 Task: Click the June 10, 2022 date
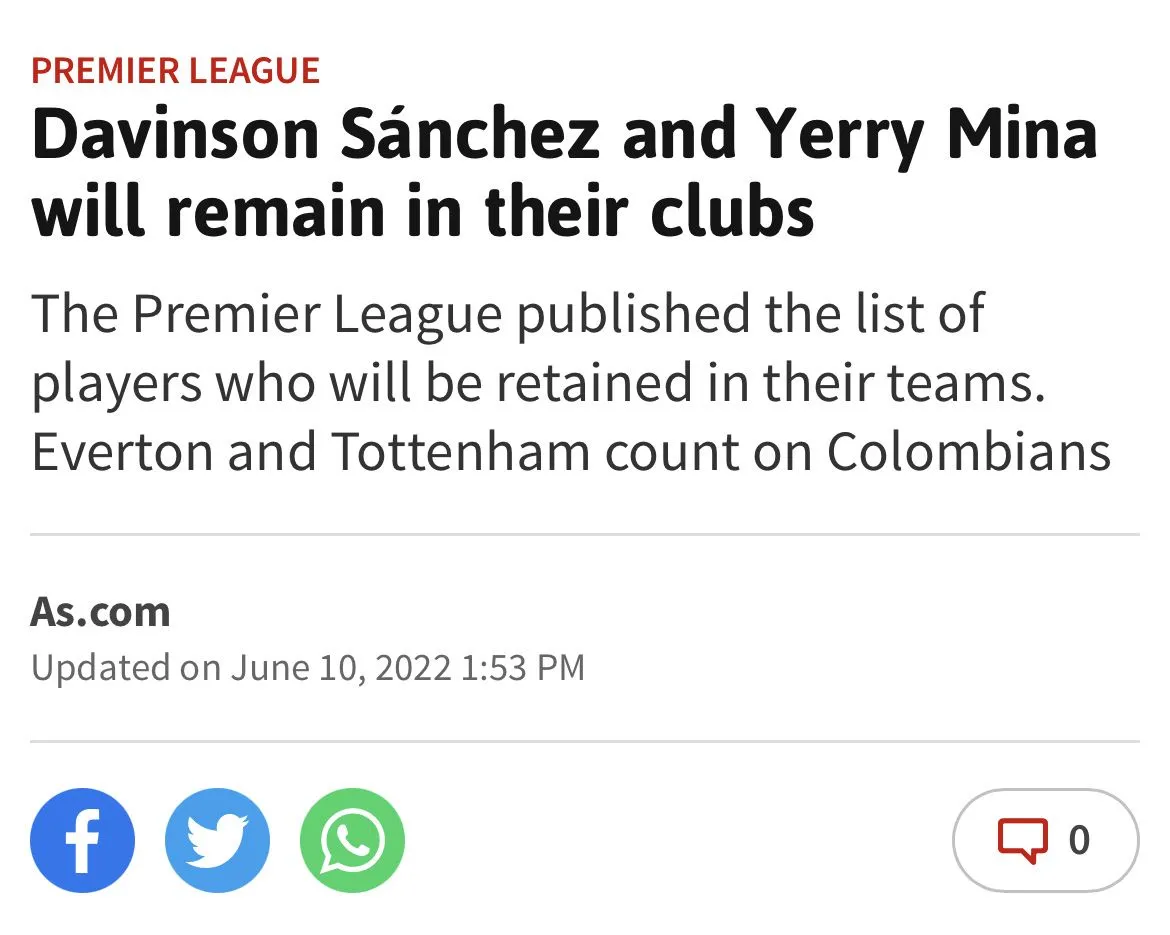coord(341,667)
